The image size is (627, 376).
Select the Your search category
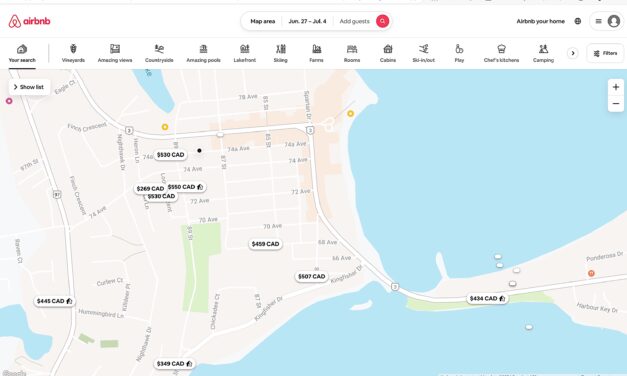pos(22,54)
